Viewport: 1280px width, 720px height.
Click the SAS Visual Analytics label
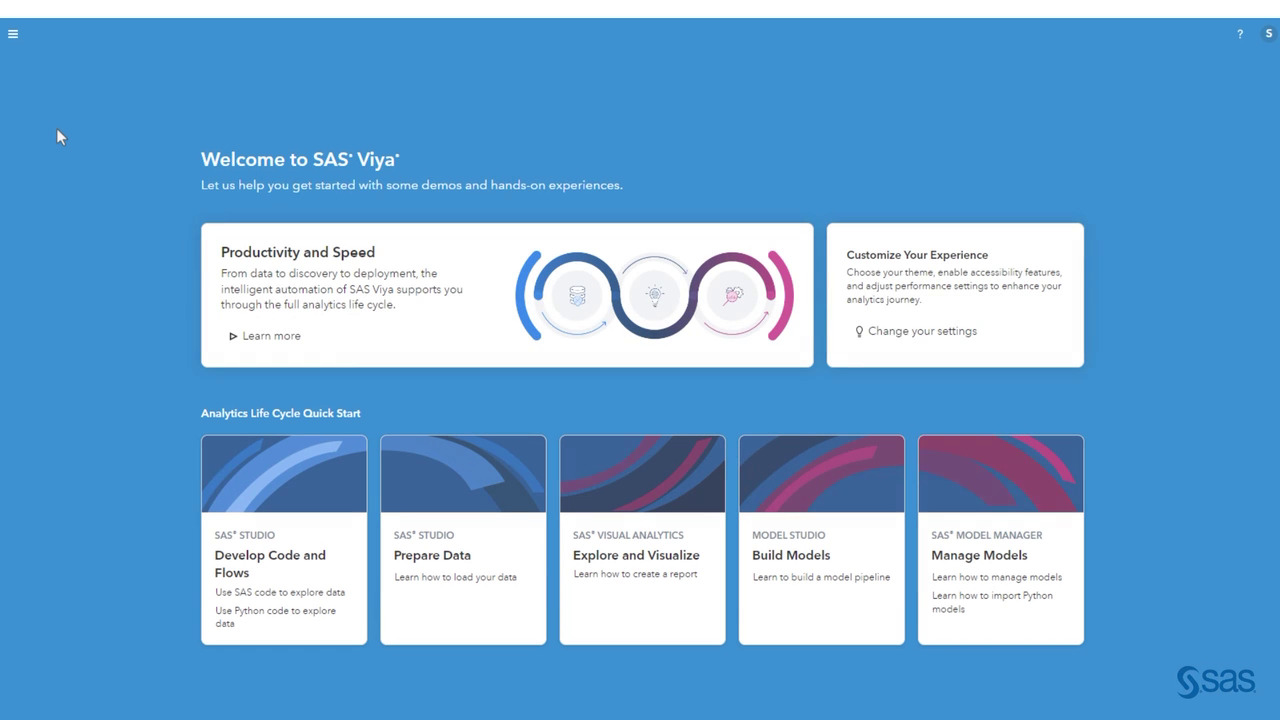(628, 535)
